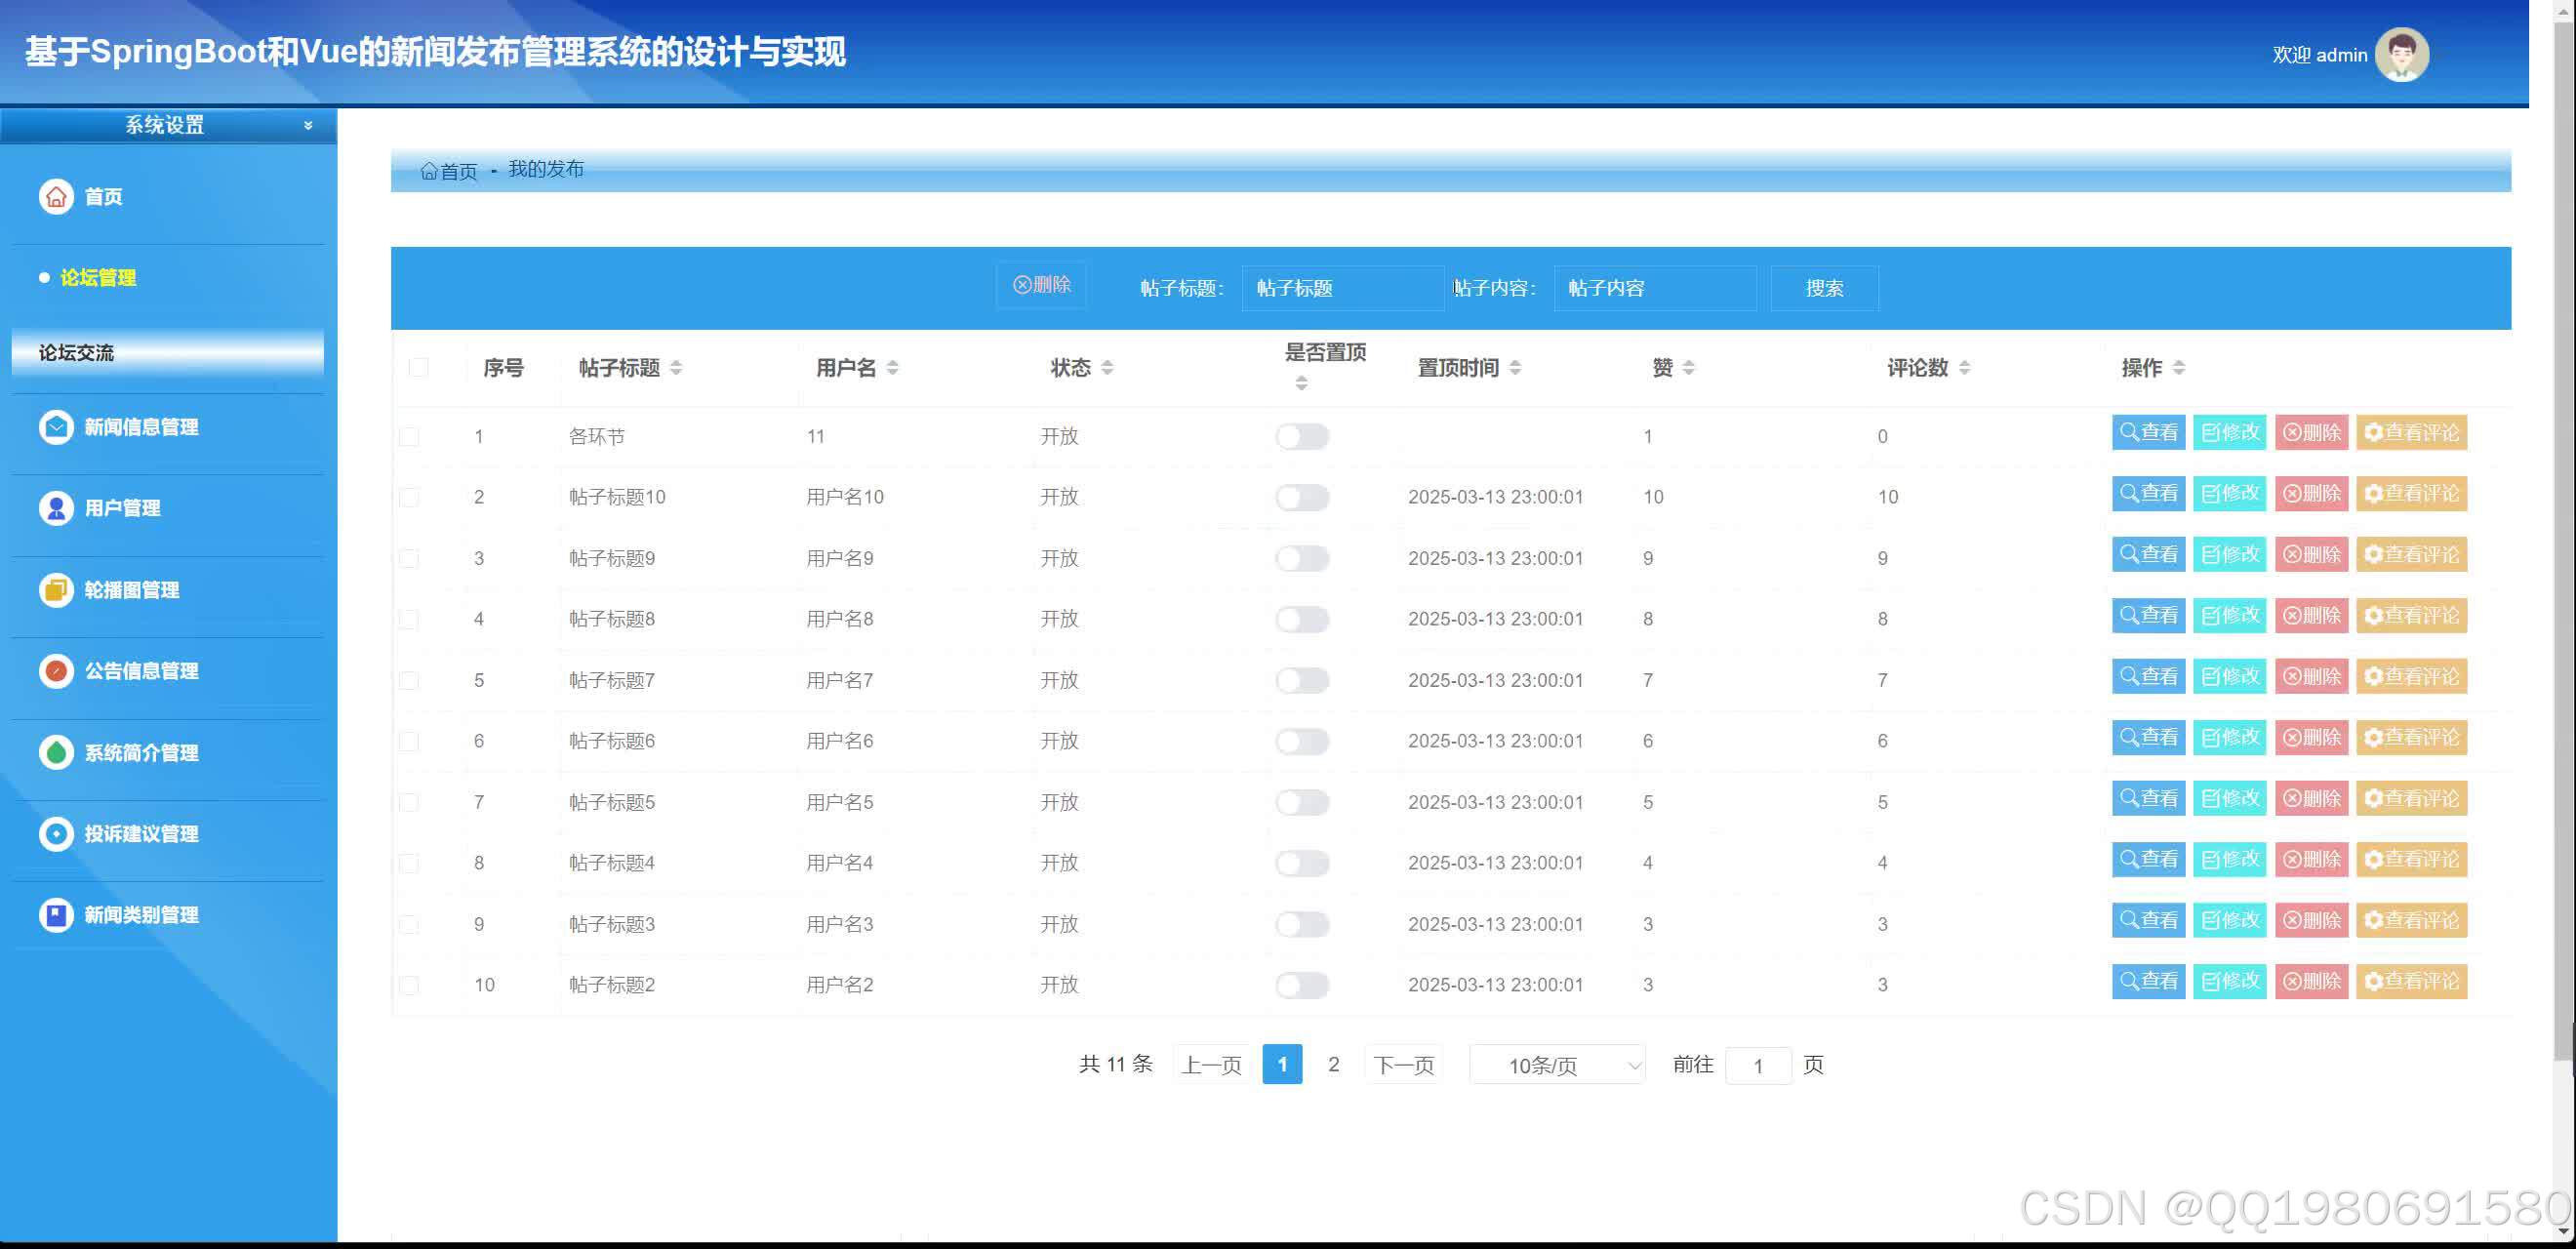
Task: Open the 10条/页 page size dropdown
Action: 1555,1065
